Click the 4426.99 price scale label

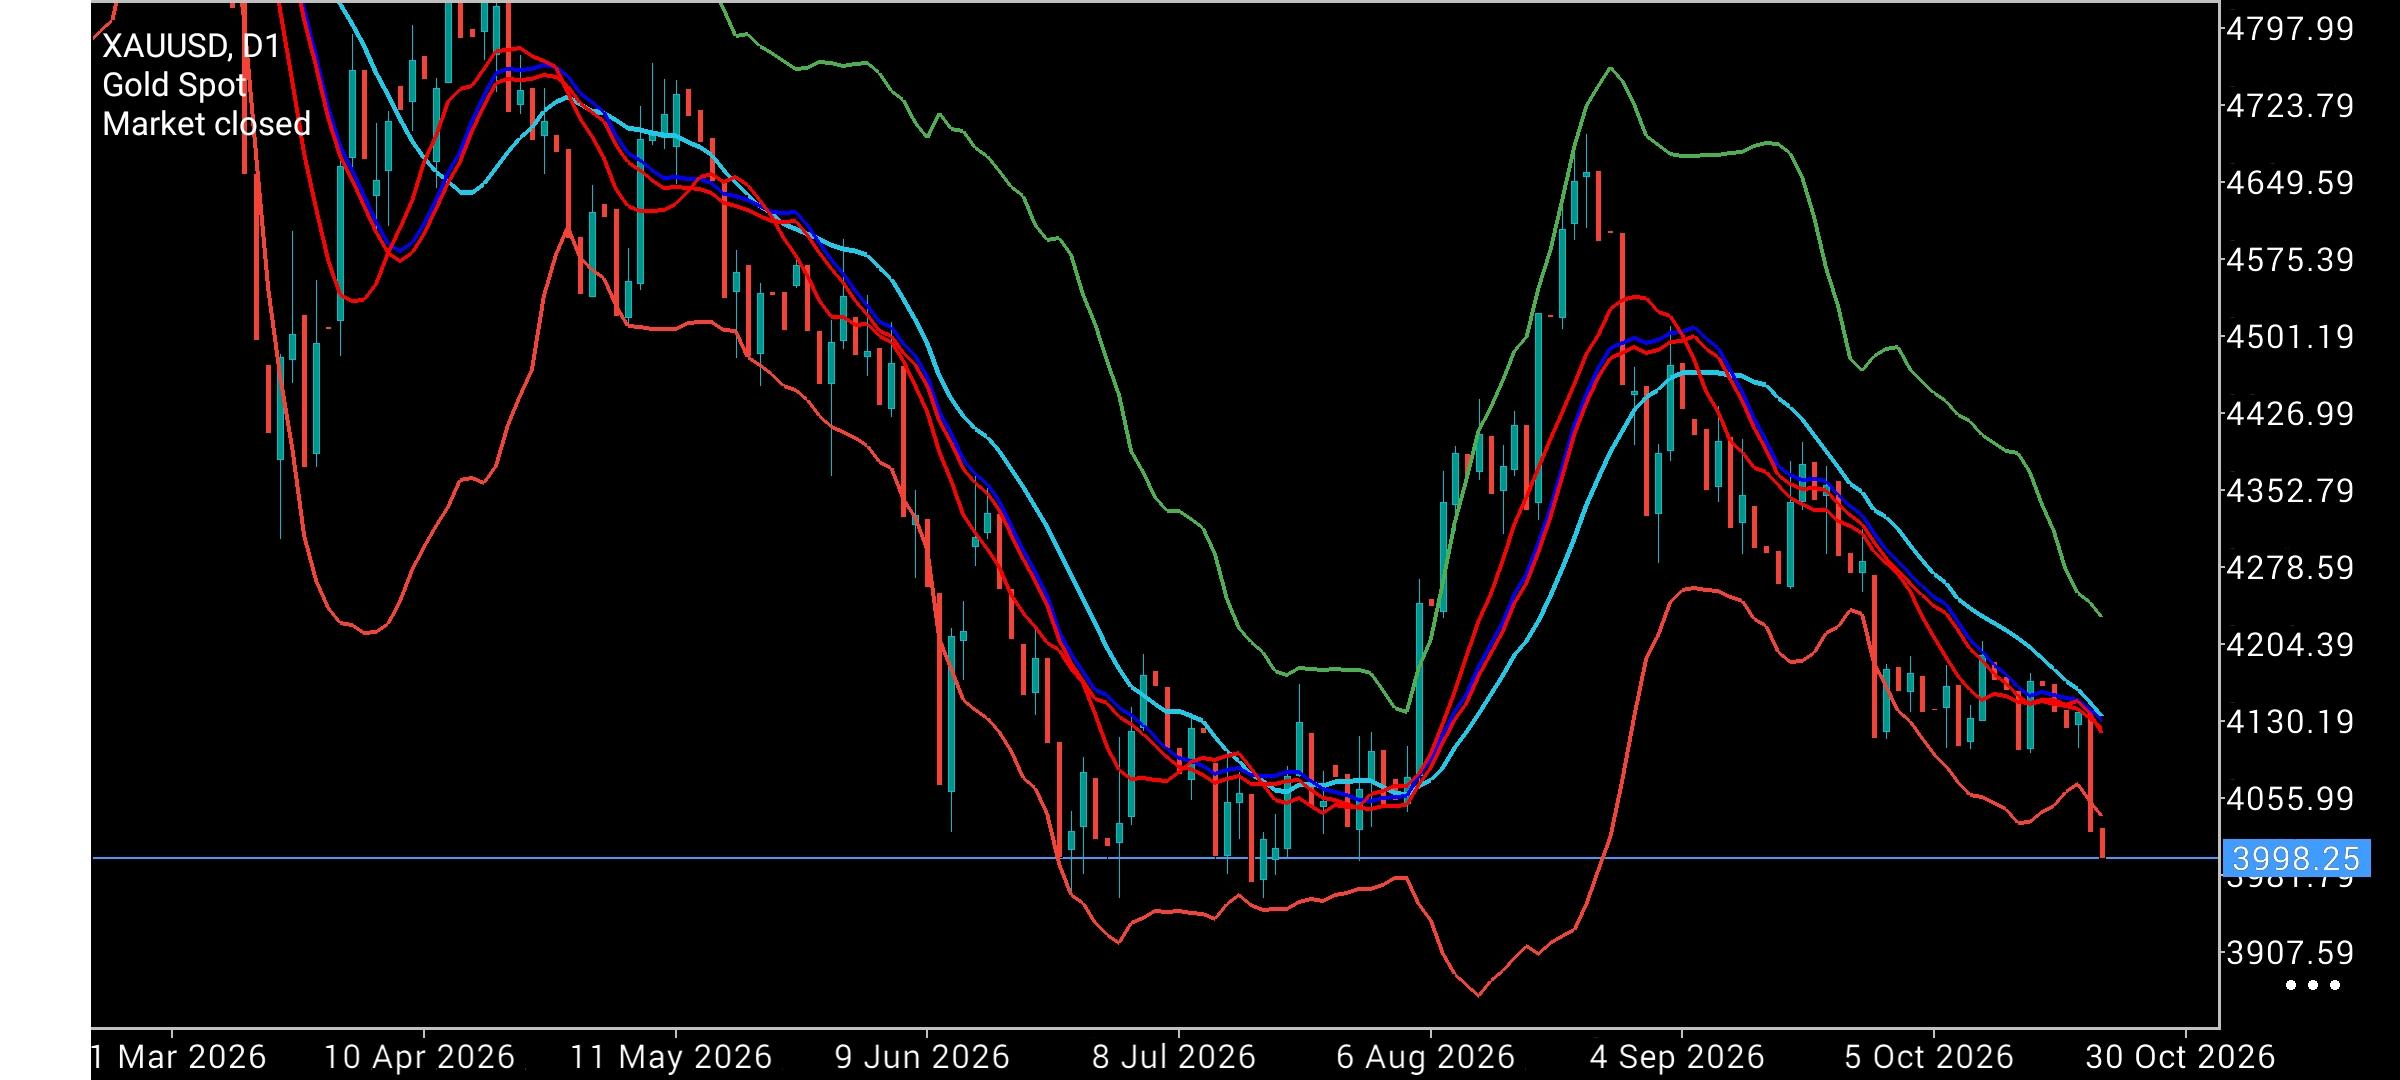[x=2290, y=414]
